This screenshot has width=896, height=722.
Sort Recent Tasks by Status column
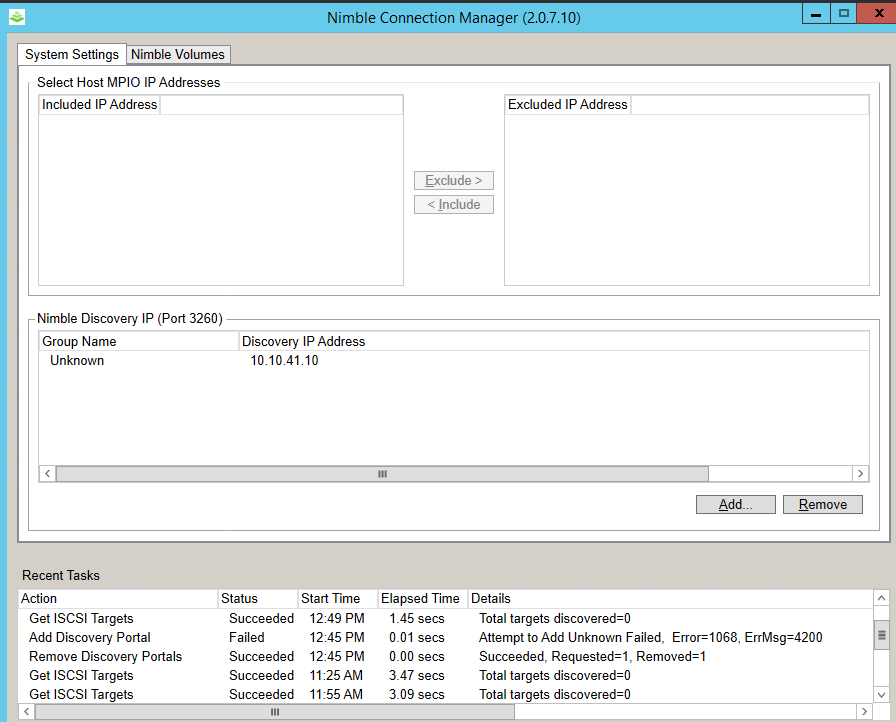(x=258, y=598)
